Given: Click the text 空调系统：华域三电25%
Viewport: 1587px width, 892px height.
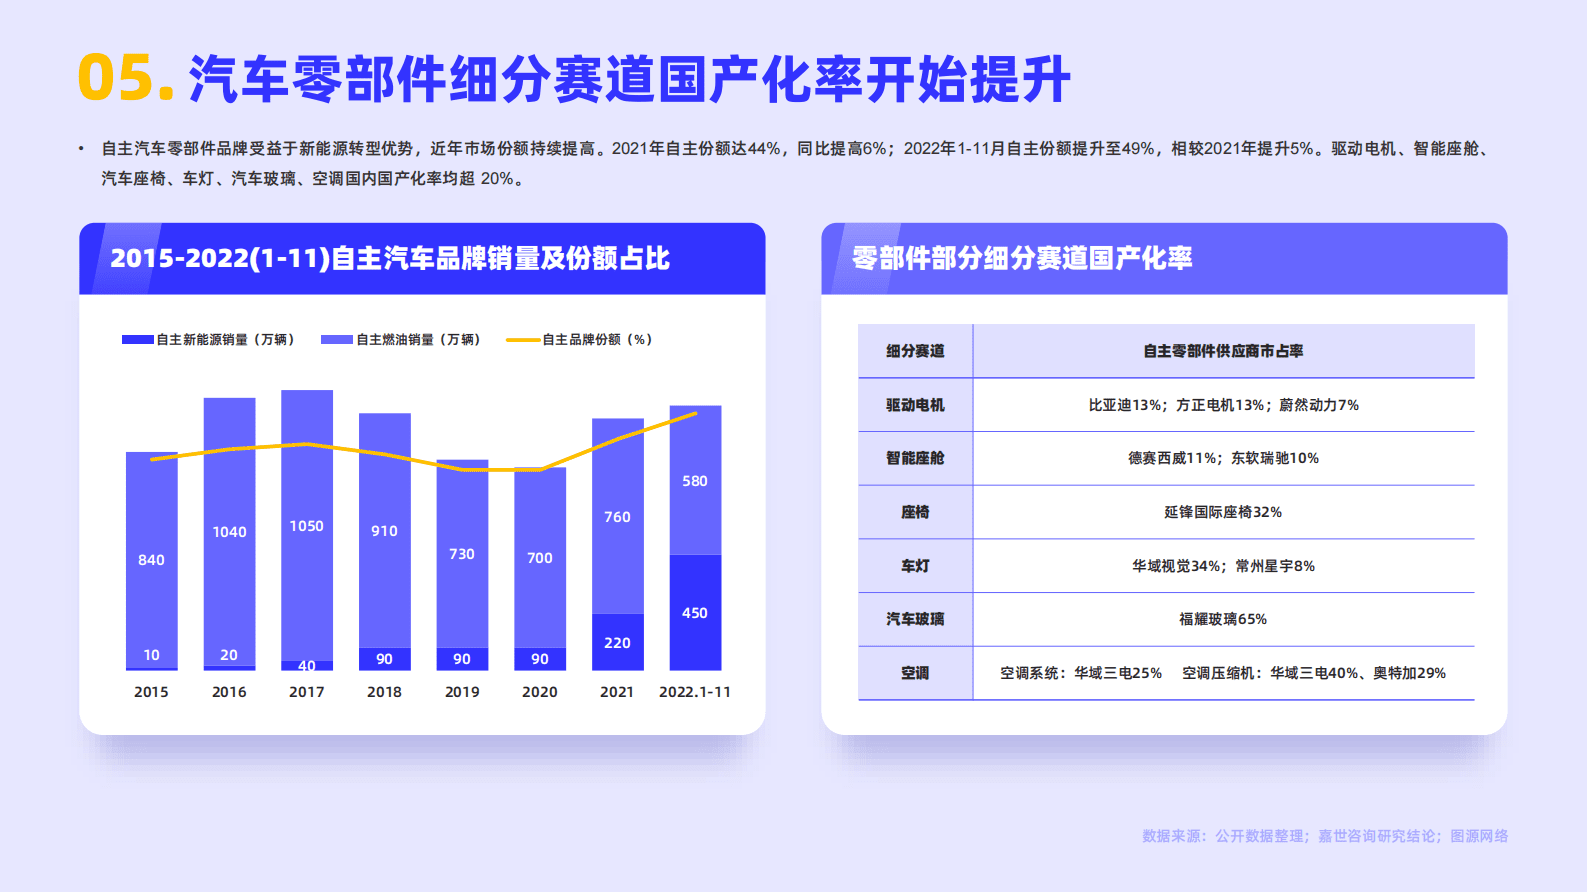Looking at the screenshot, I should coord(1081,673).
